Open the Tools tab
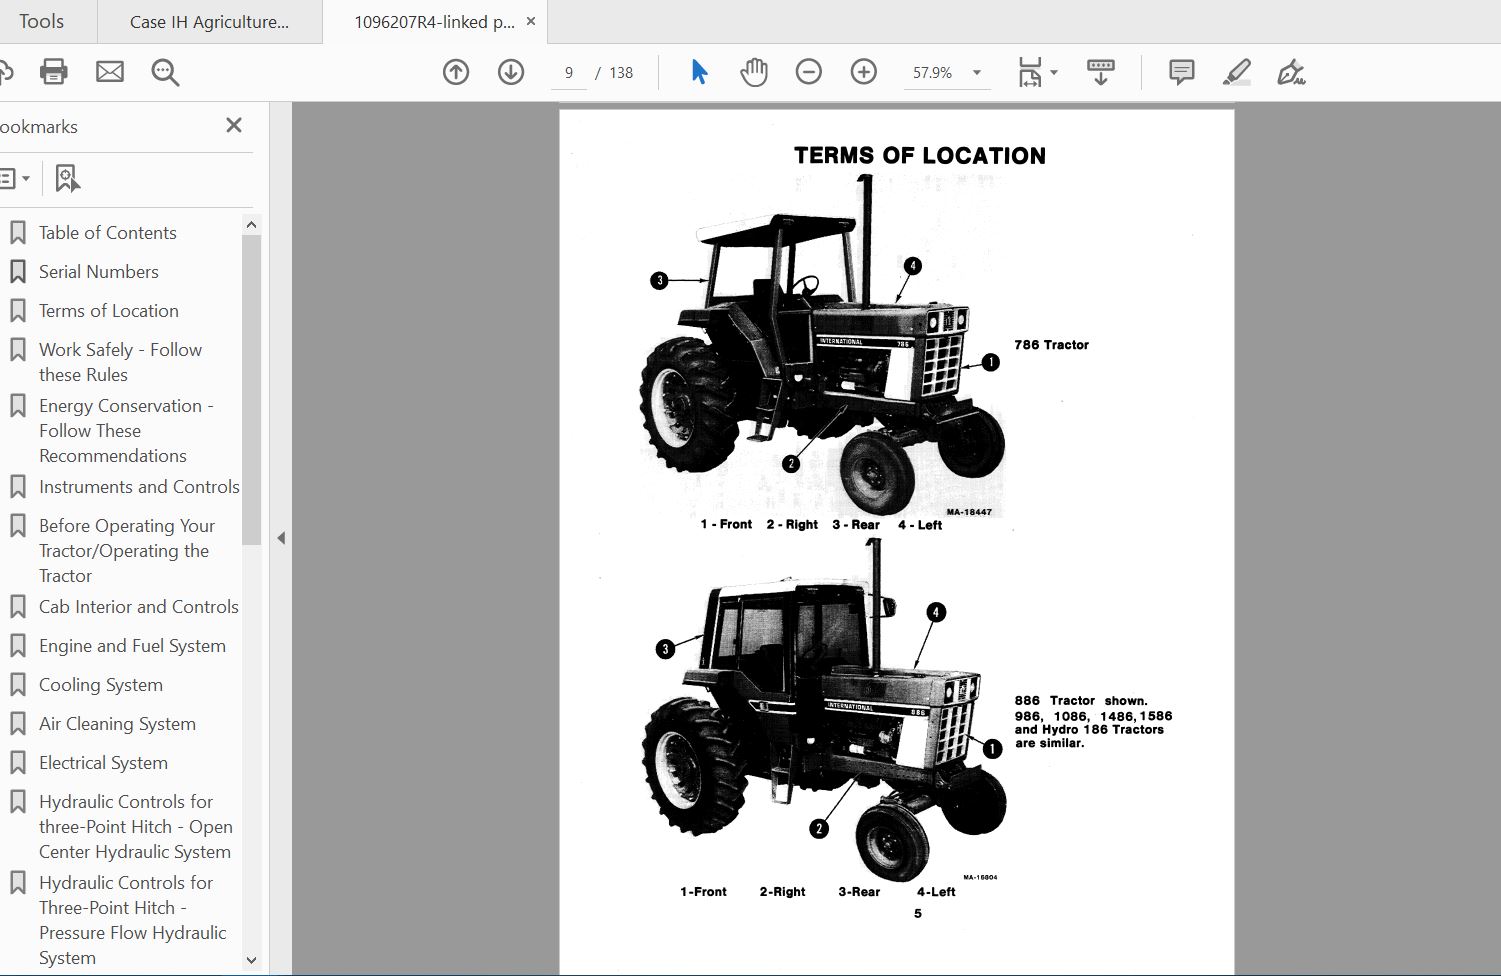The width and height of the screenshot is (1501, 976). 41,21
